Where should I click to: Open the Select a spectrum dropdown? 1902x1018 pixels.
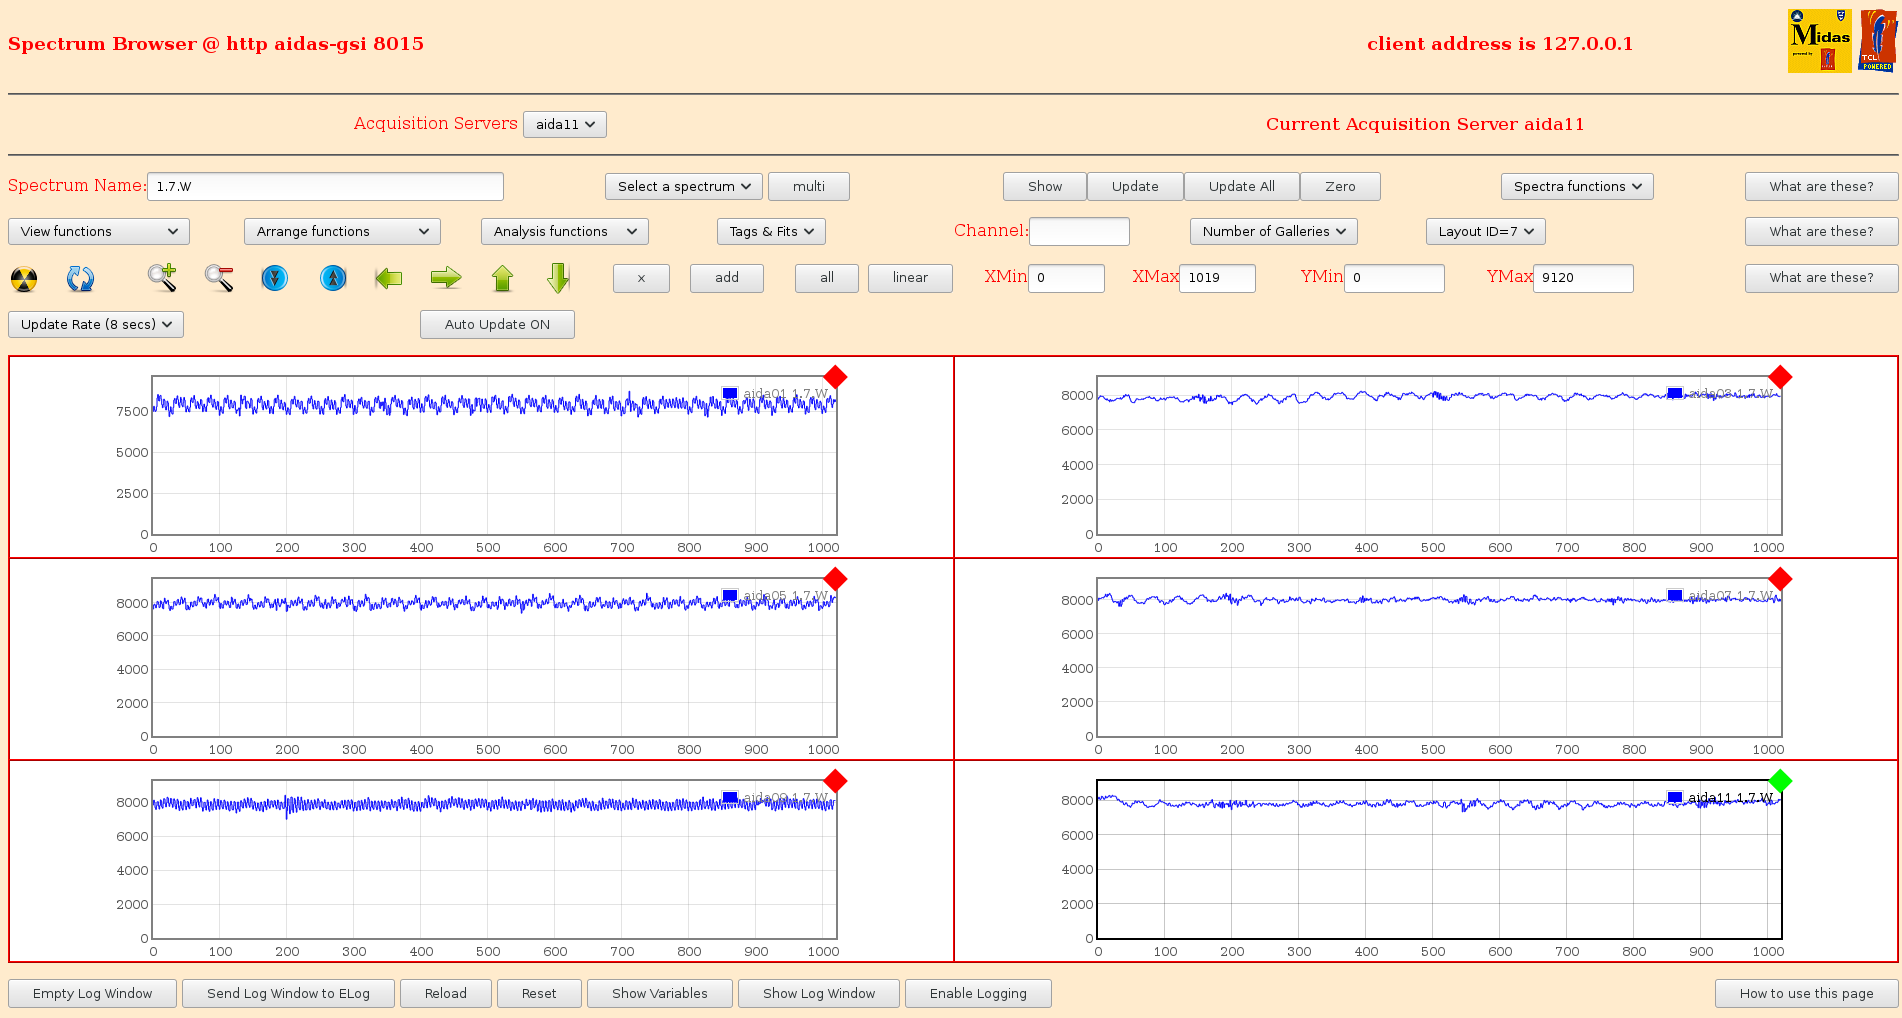(x=684, y=187)
